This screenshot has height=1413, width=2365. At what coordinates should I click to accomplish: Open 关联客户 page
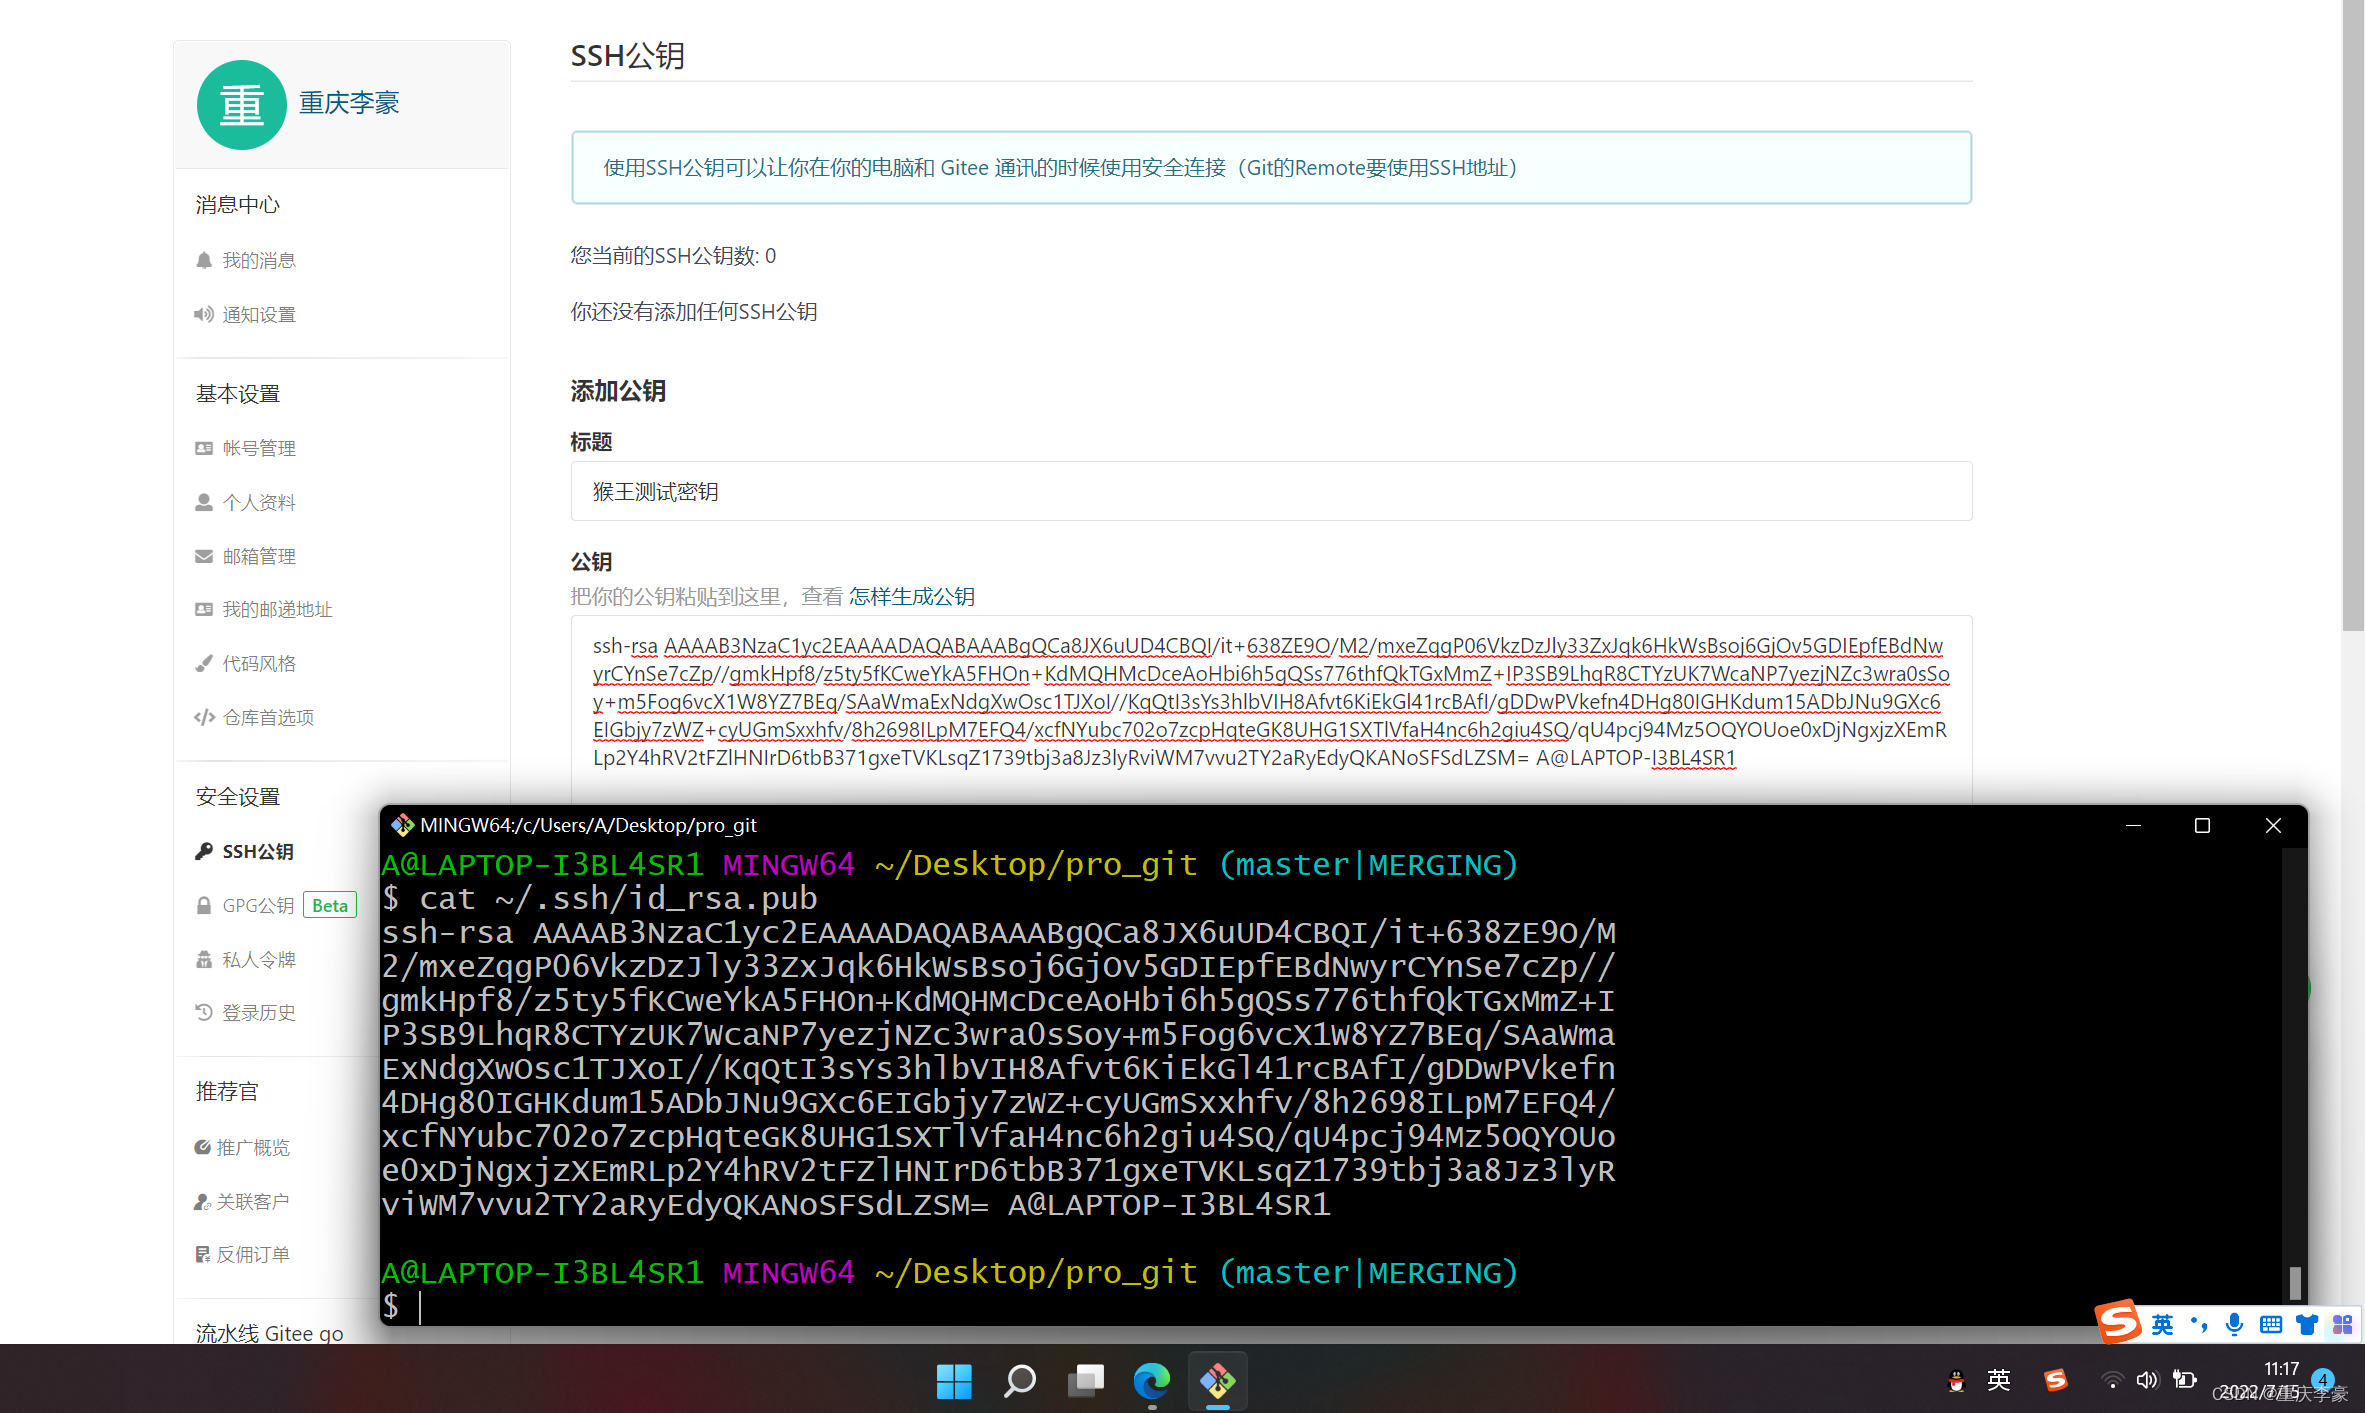[253, 1201]
